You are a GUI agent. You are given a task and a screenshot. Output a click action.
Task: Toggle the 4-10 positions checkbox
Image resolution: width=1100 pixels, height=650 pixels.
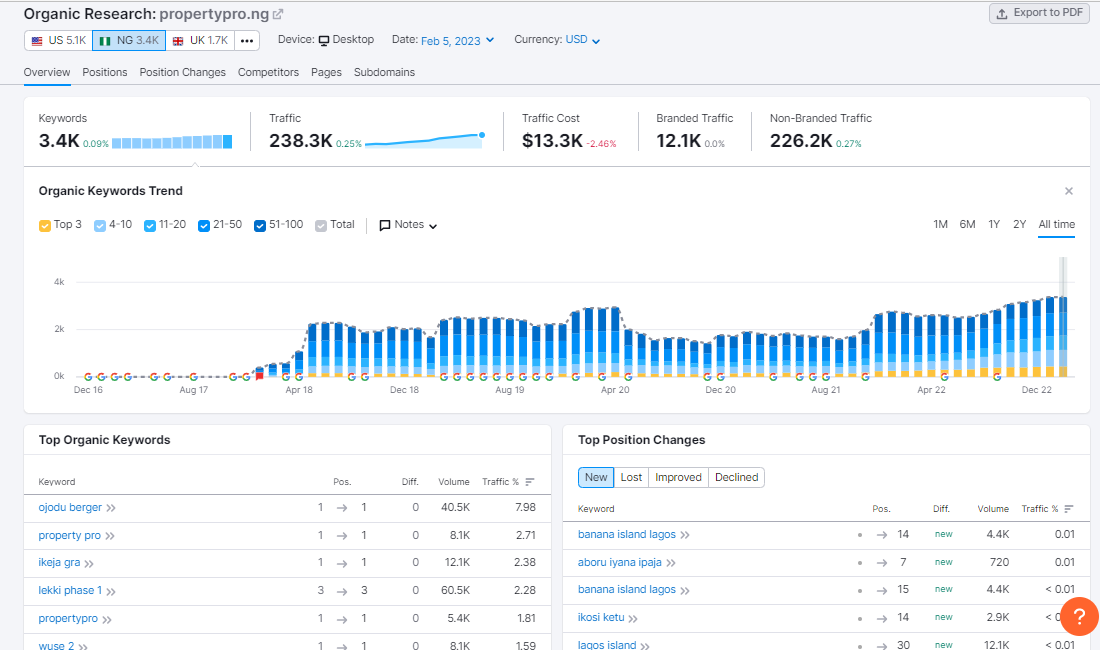pyautogui.click(x=100, y=226)
